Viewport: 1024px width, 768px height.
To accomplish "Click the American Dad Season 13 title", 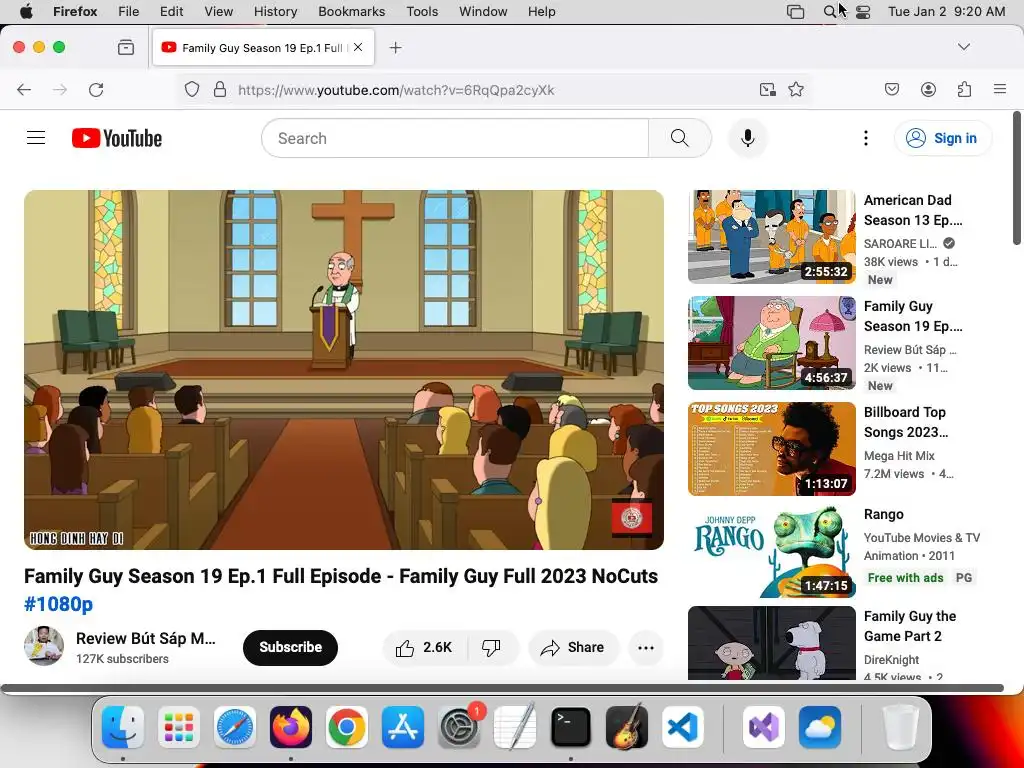I will pos(913,210).
